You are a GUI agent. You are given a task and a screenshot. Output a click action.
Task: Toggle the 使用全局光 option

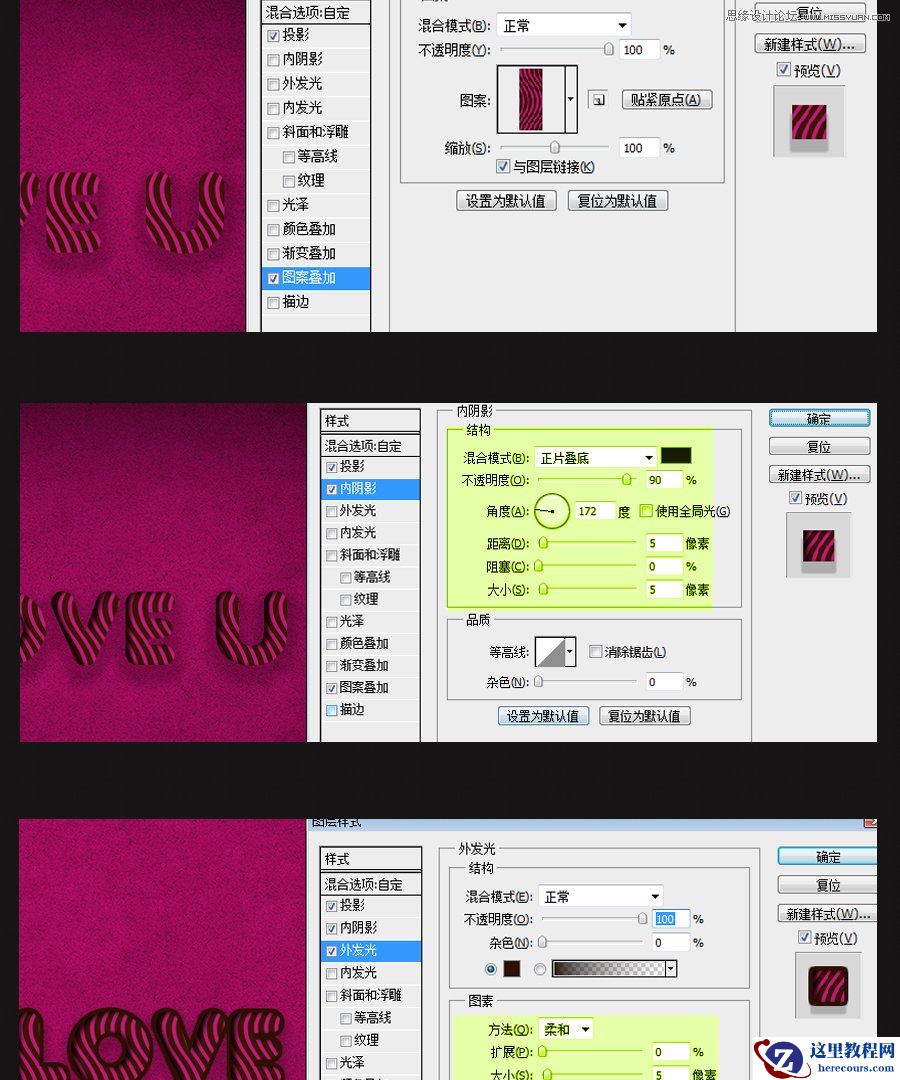click(646, 511)
